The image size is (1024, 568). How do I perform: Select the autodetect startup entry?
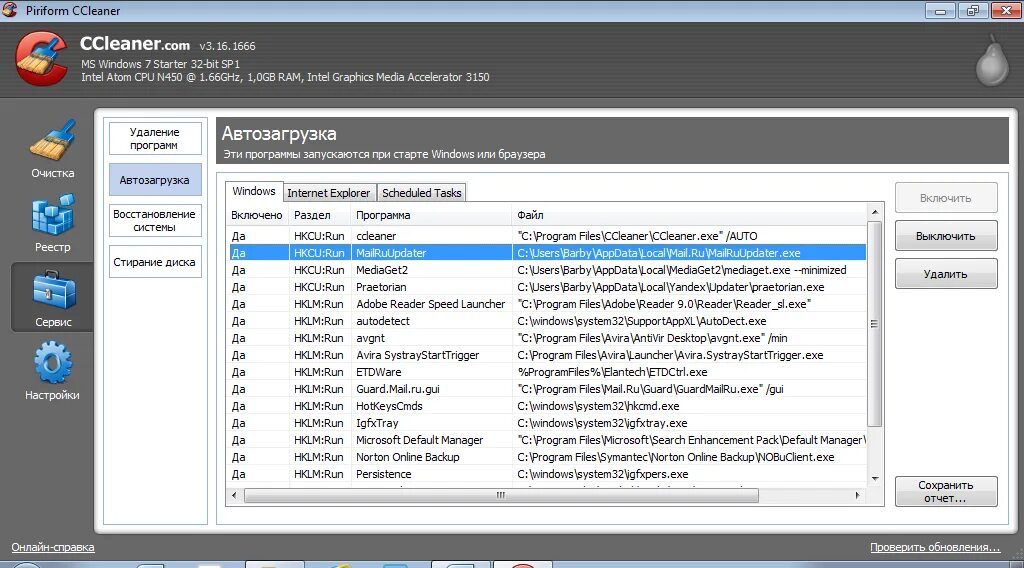[547, 321]
